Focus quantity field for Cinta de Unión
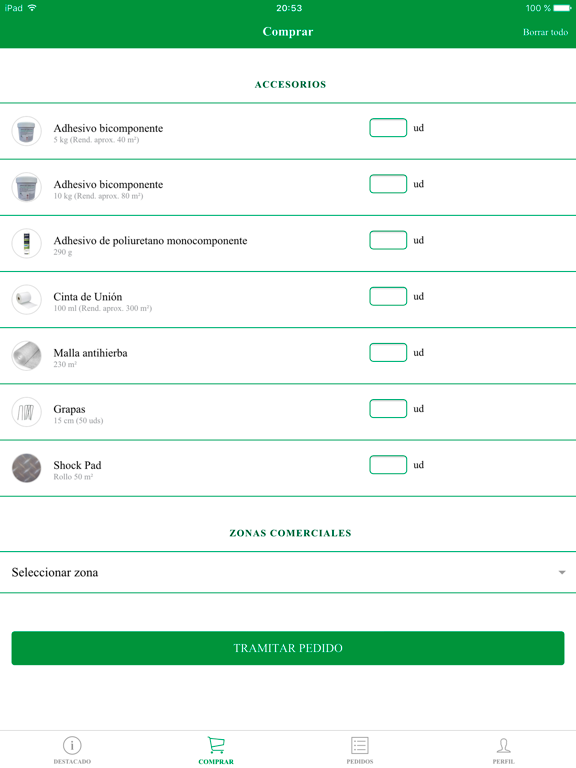 pyautogui.click(x=388, y=296)
